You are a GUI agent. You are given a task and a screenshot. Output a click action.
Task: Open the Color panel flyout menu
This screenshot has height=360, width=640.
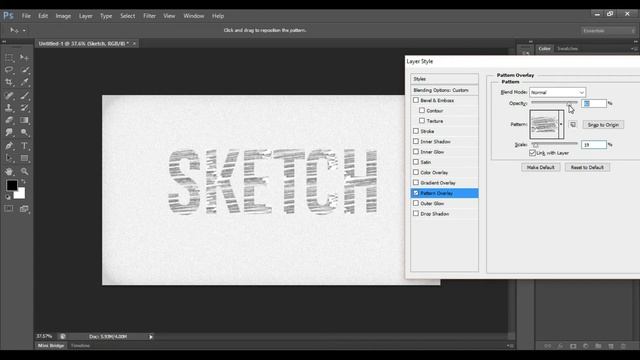634,49
